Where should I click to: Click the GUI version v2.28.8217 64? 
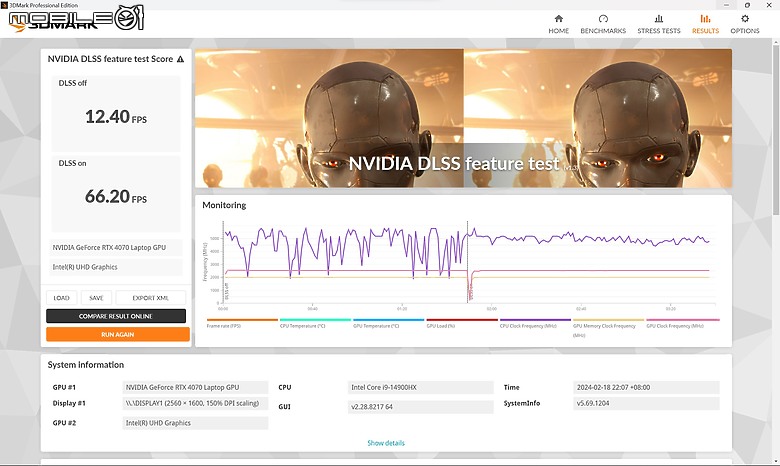tap(420, 407)
